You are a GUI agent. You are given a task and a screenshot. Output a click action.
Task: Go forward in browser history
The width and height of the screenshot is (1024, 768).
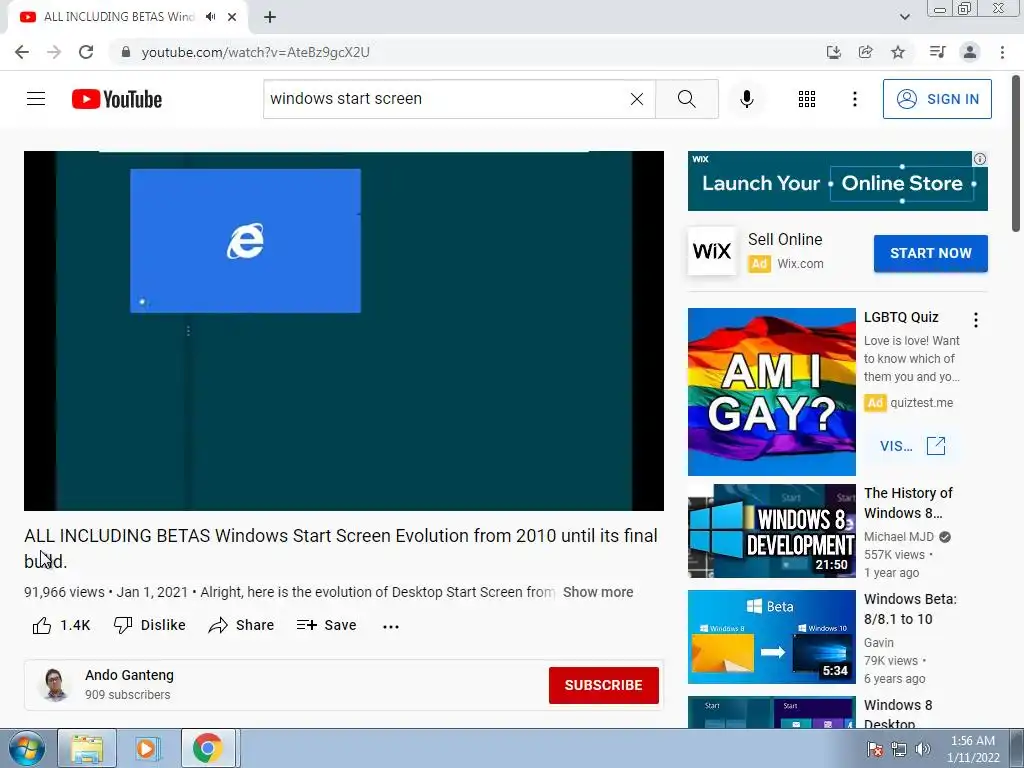pos(54,52)
